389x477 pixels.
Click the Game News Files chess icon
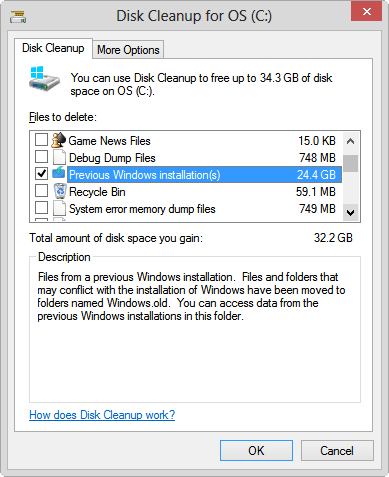pyautogui.click(x=59, y=140)
